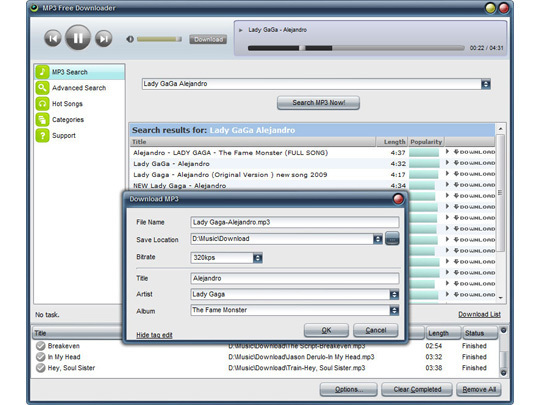This screenshot has height=405, width=540.
Task: Sort downloads by Status column
Action: (479, 333)
